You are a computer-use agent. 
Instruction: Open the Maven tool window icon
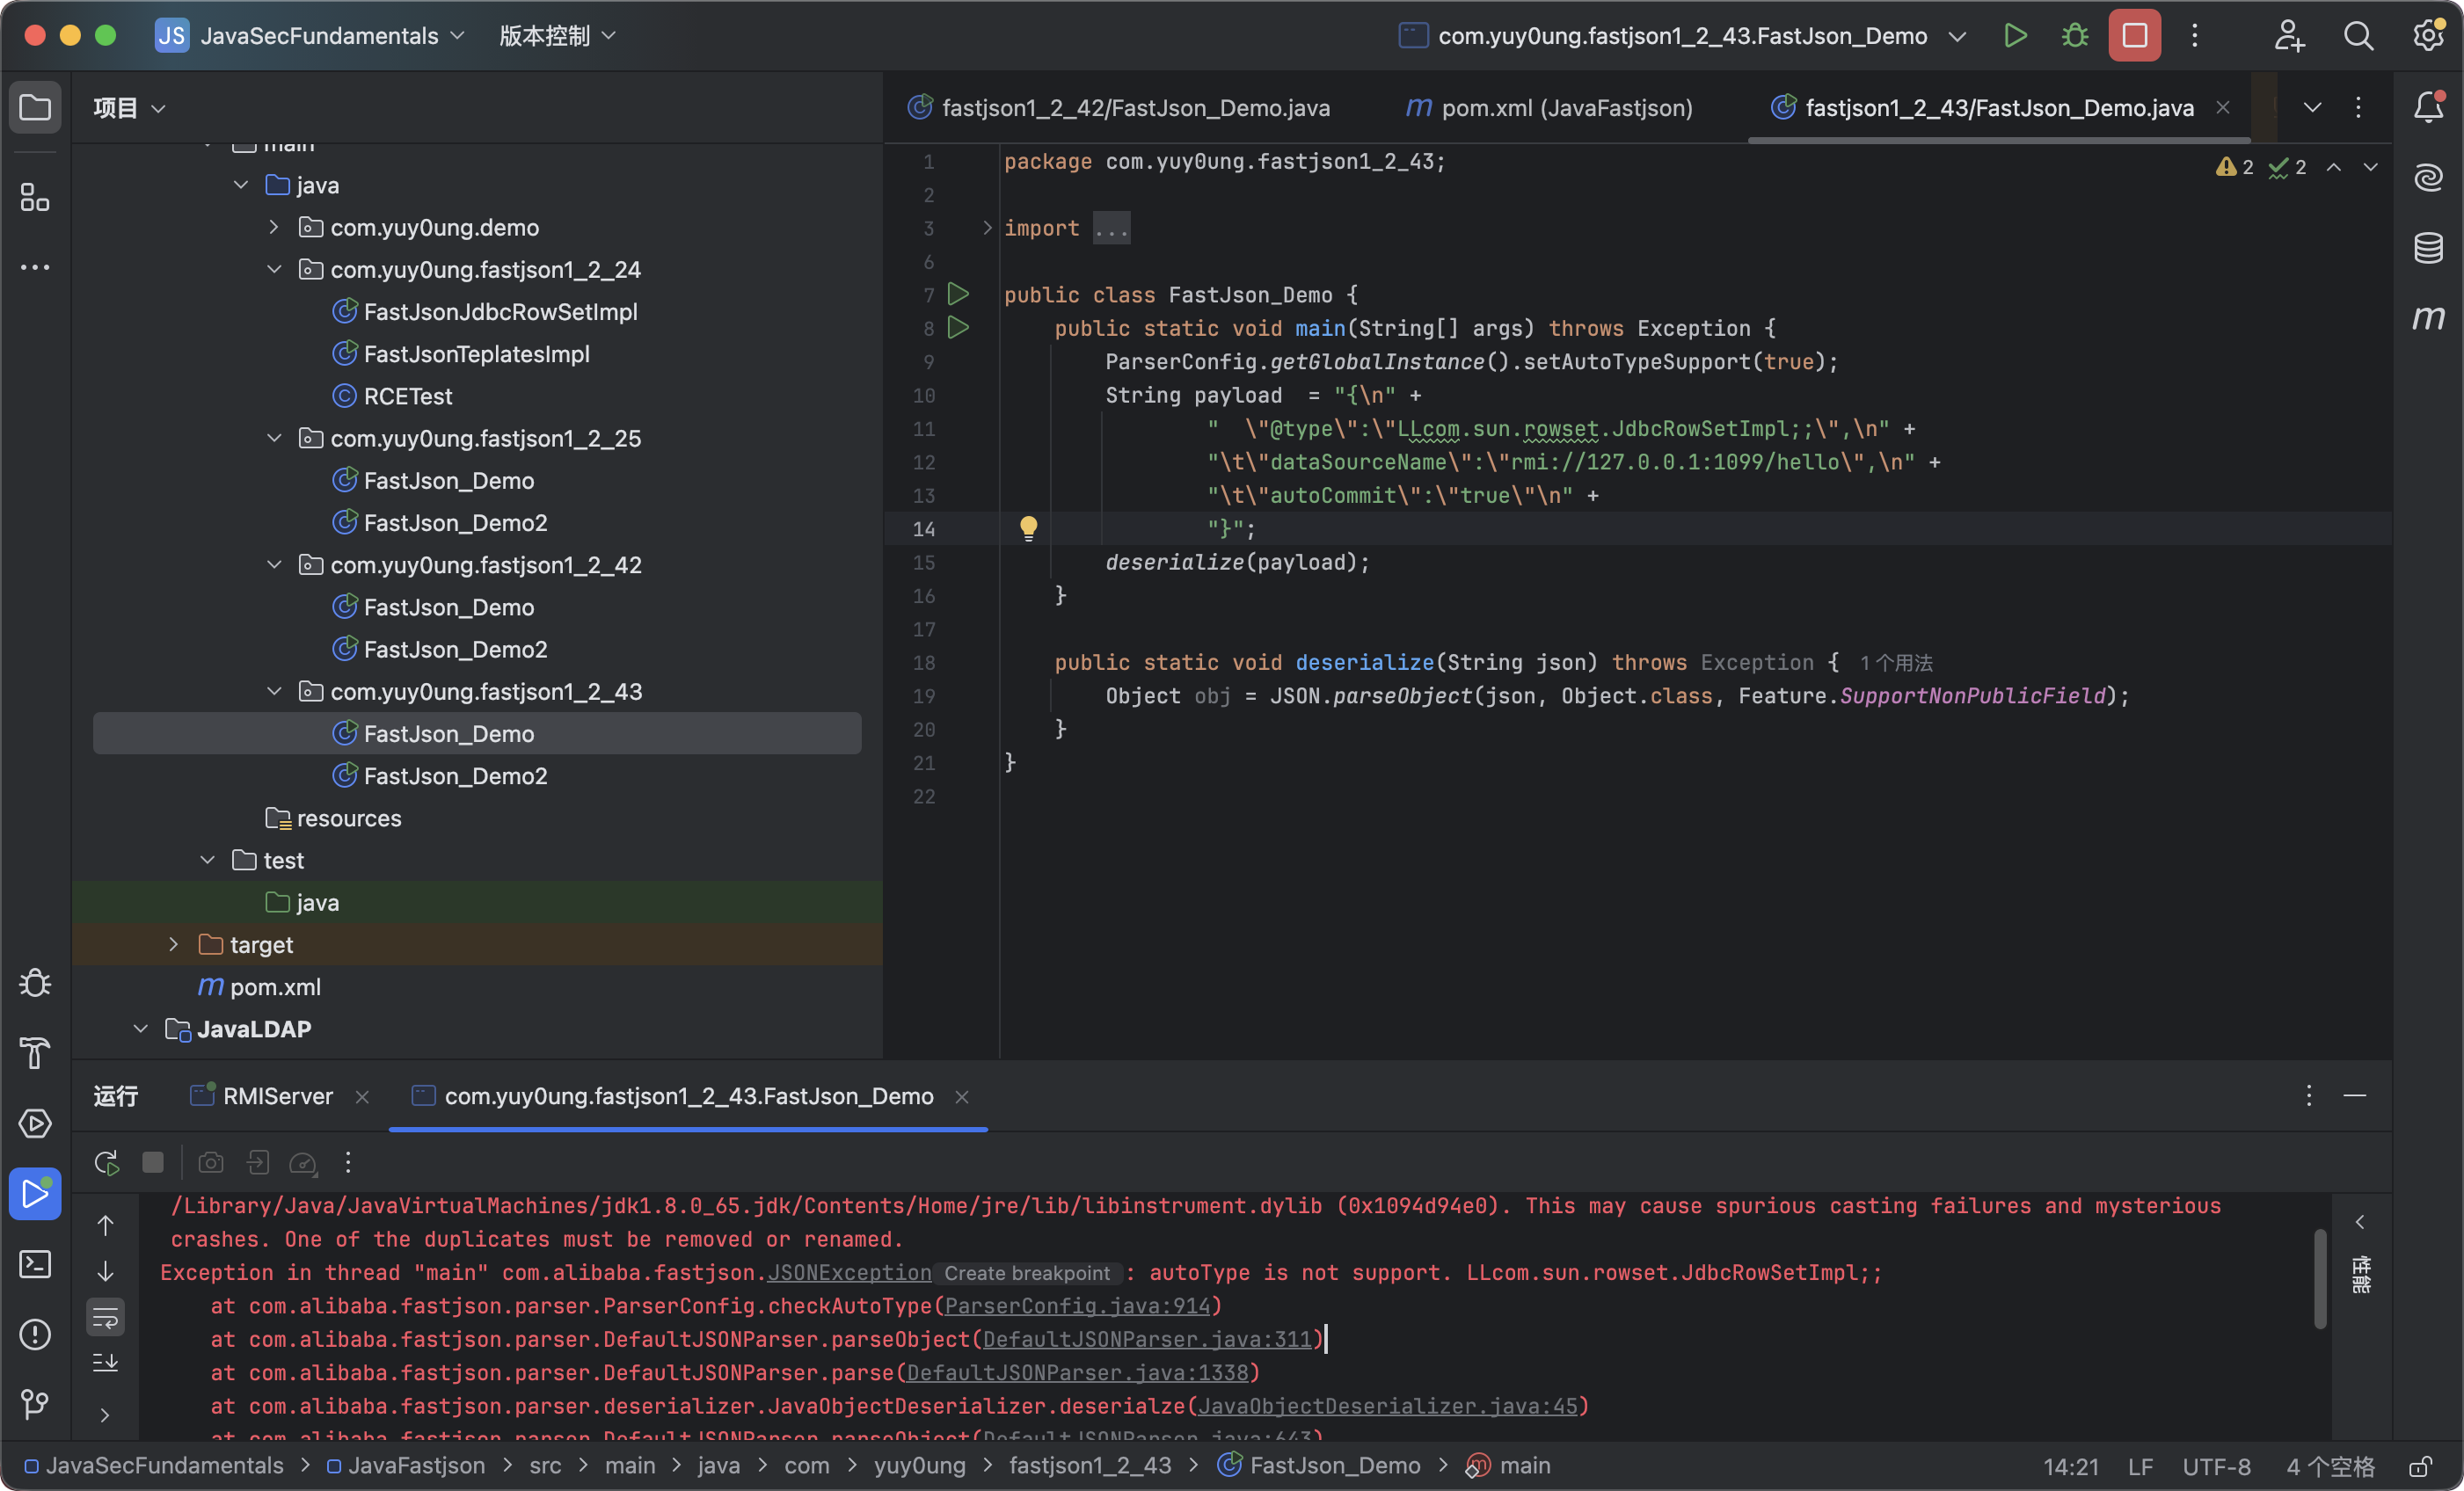click(x=2428, y=318)
